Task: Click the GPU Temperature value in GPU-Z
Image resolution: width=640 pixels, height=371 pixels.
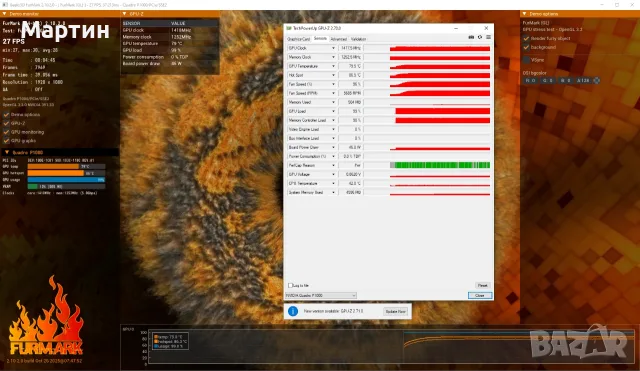Action: (x=350, y=66)
